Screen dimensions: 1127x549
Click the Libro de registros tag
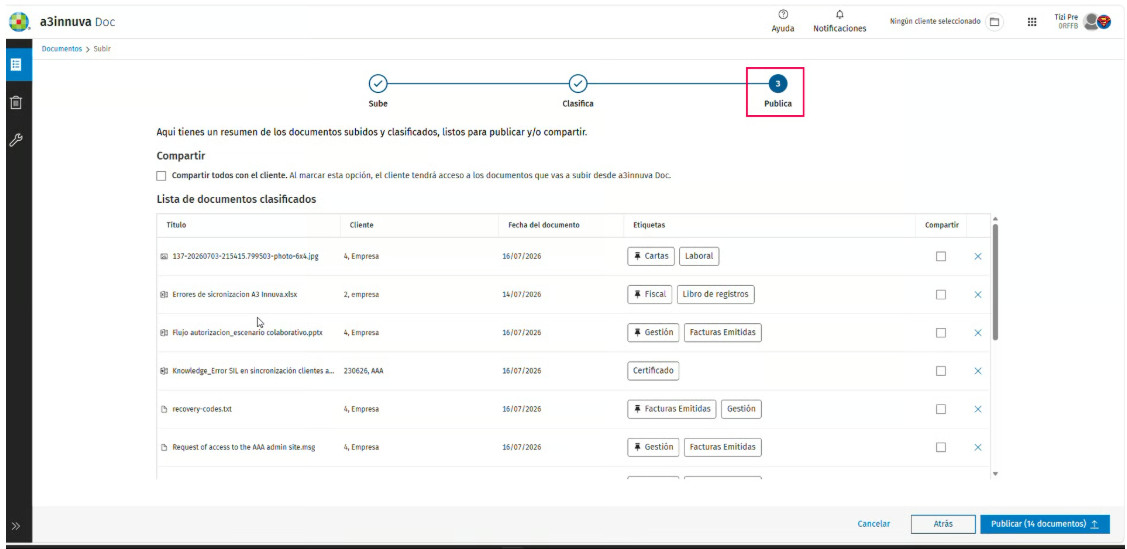(716, 294)
